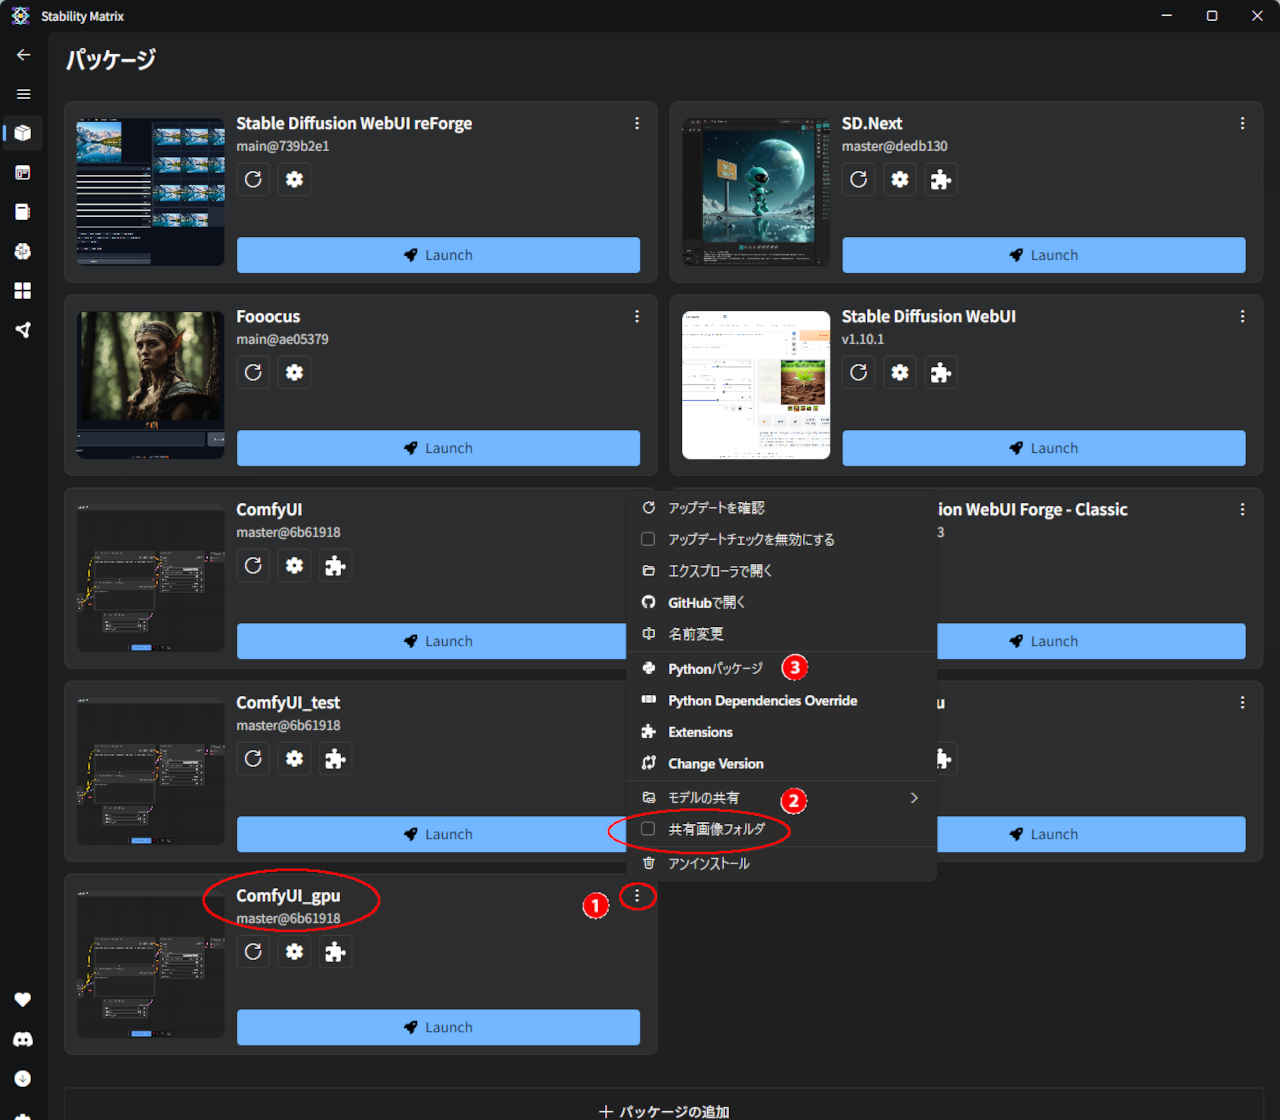Choose アンインストール in the context menu
The width and height of the screenshot is (1280, 1120).
pos(780,863)
